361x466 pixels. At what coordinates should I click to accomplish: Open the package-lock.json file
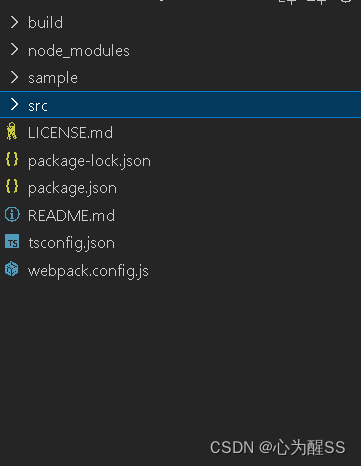pos(89,161)
